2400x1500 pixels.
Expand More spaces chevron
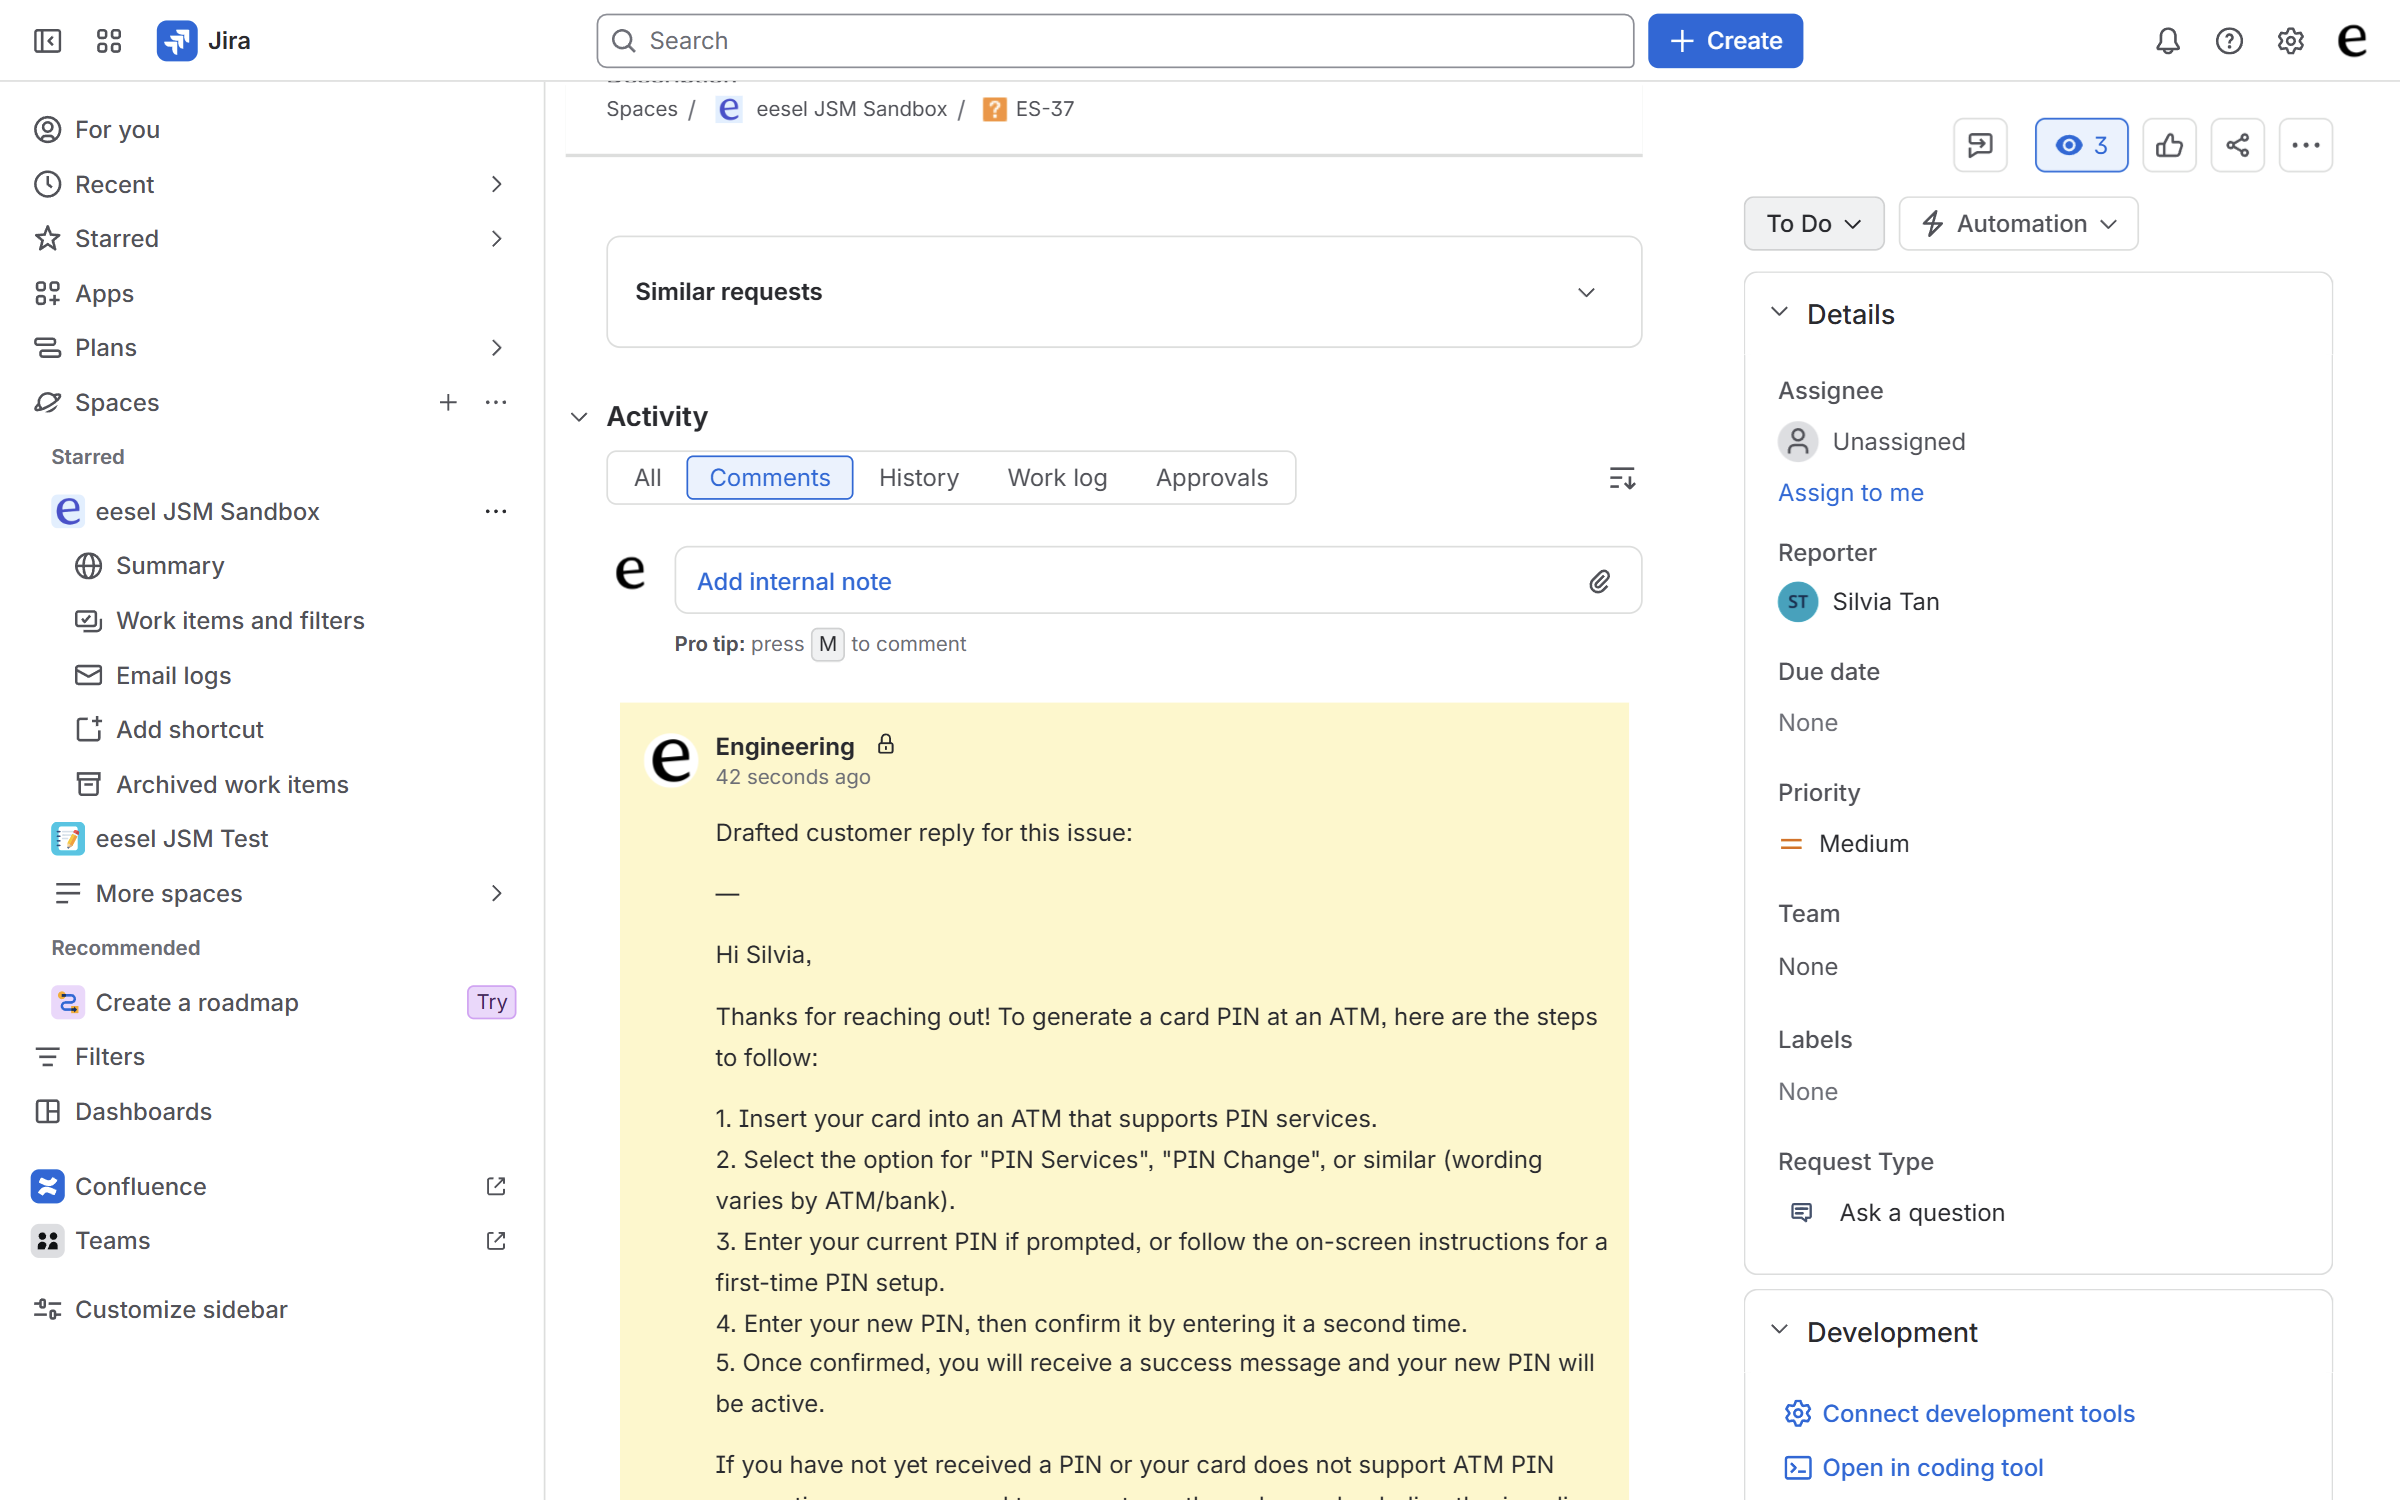click(497, 893)
